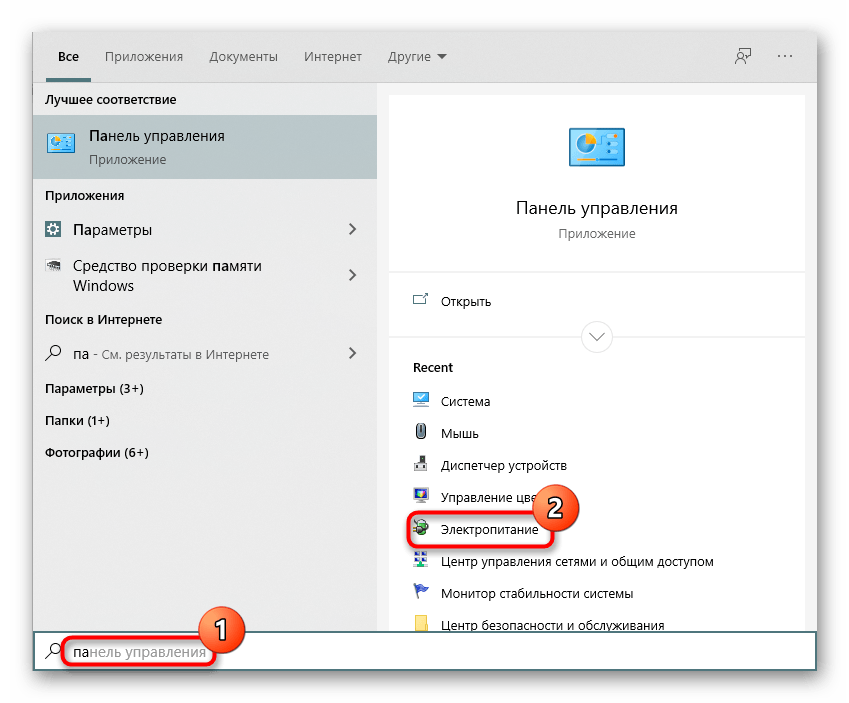The image size is (849, 703).
Task: Open Центр управления сетями и общим доступом
Action: point(577,561)
